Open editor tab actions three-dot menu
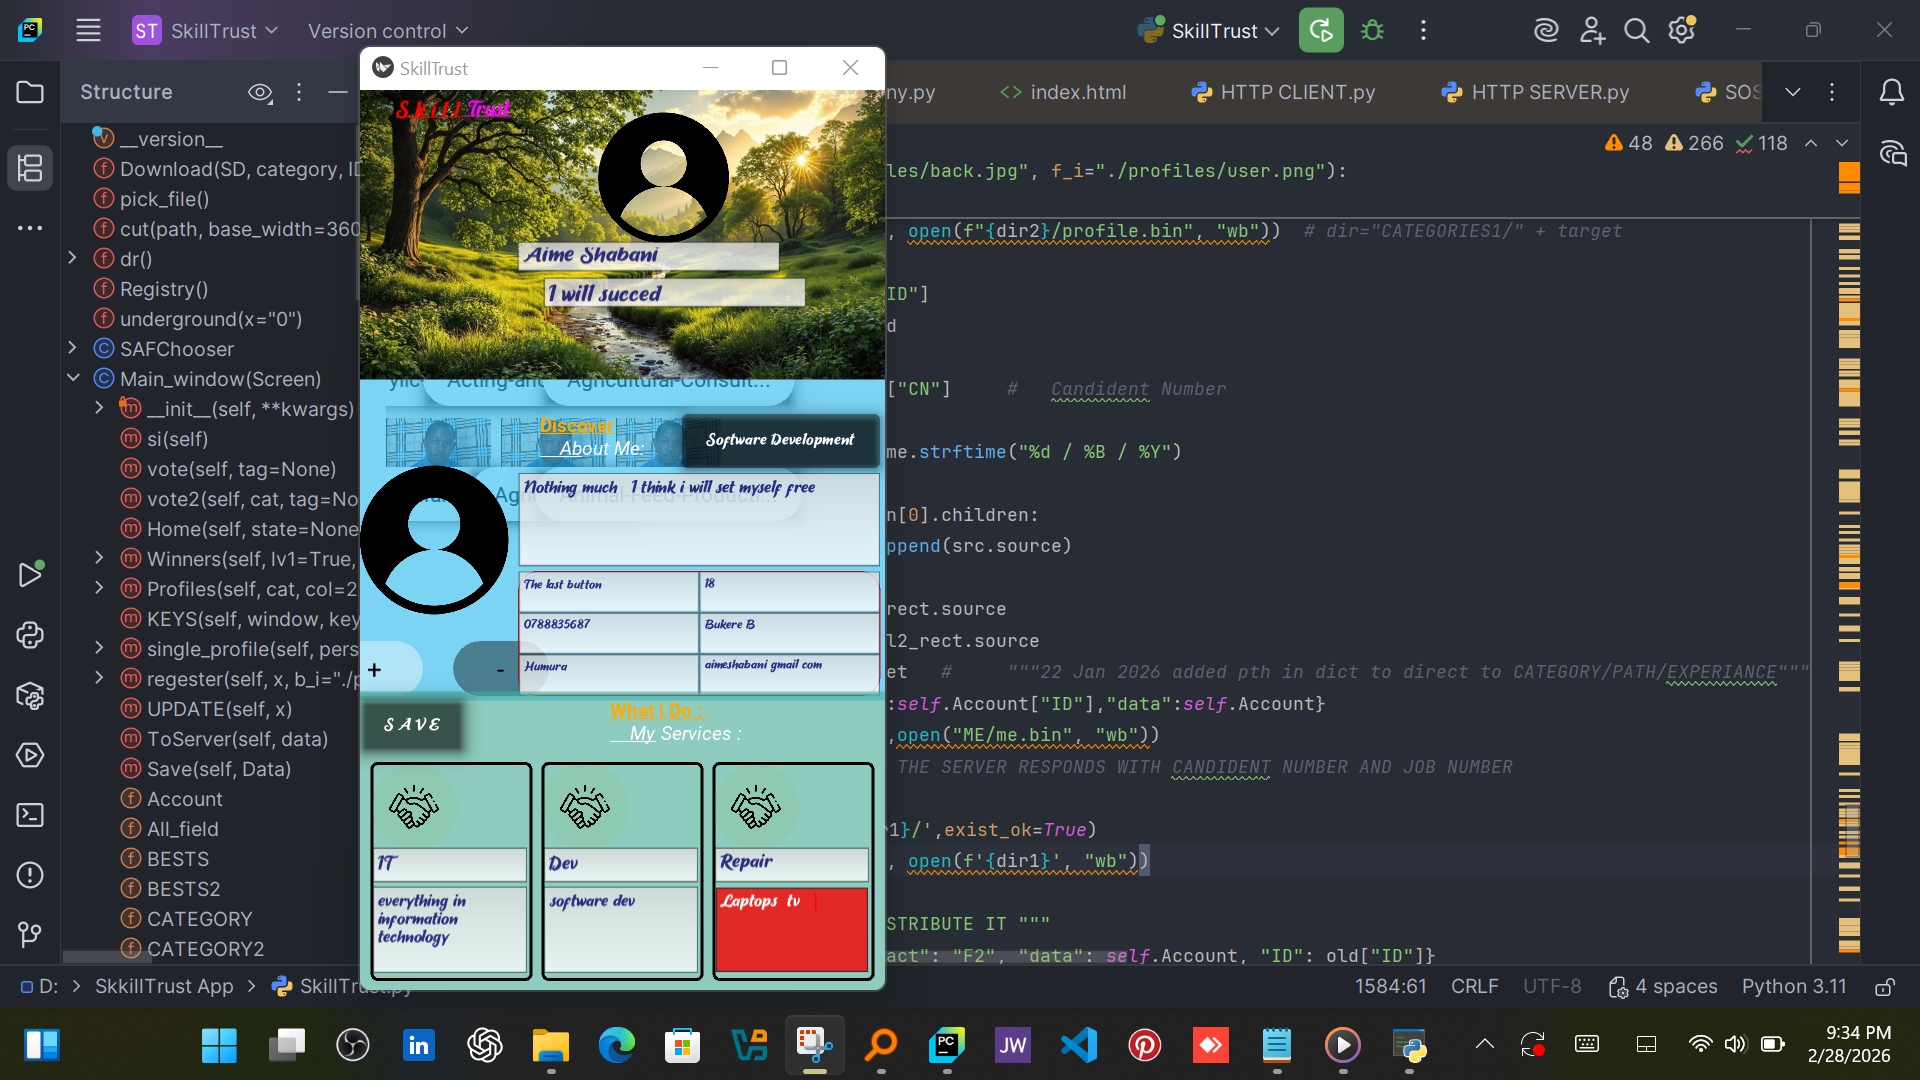The image size is (1920, 1080). point(1832,92)
